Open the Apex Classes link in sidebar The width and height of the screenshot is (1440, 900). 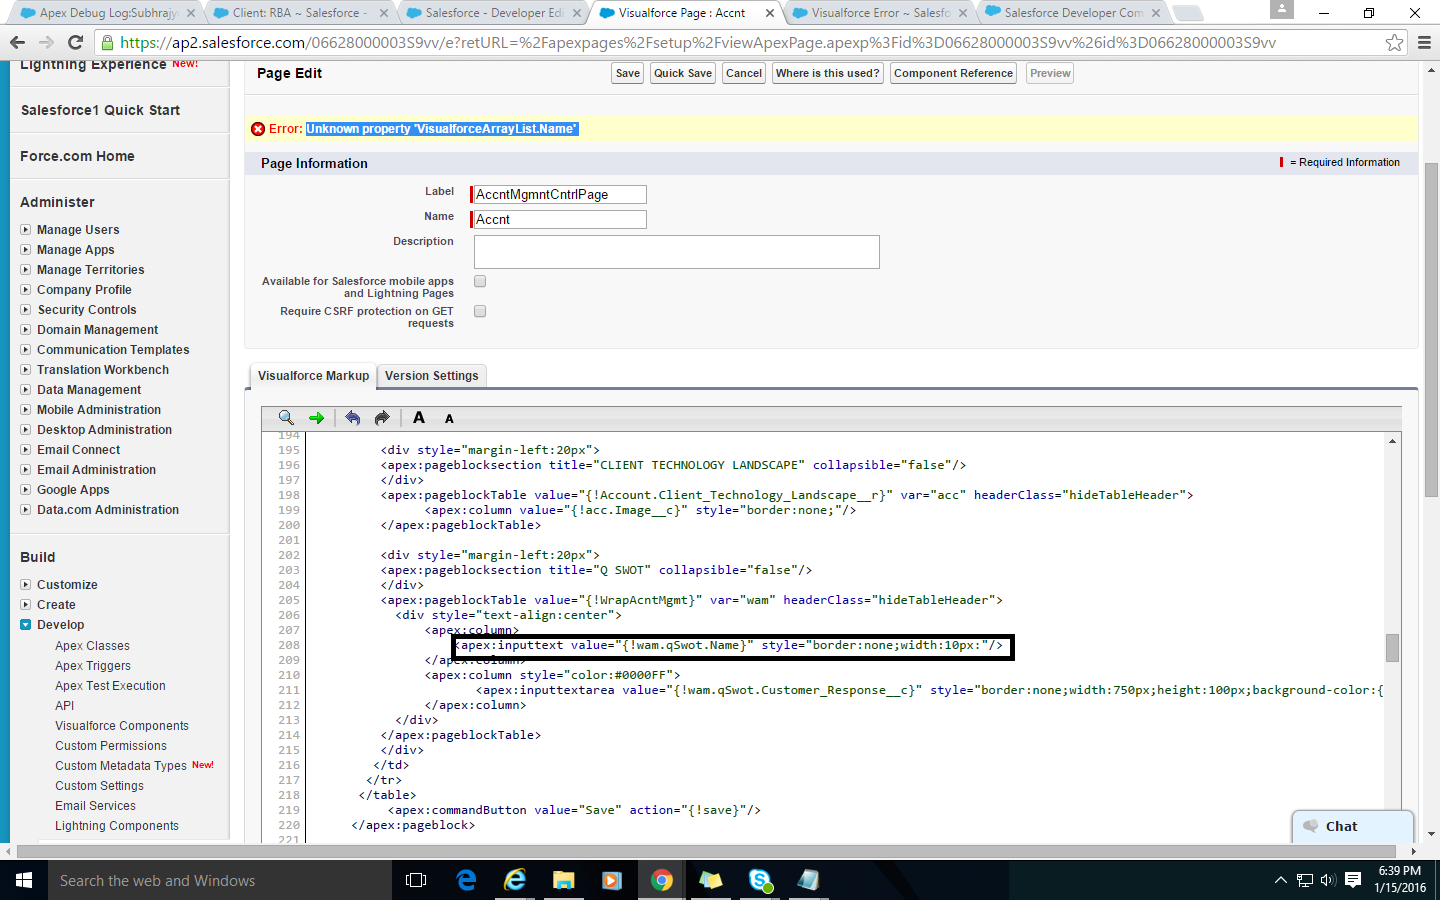pos(92,646)
